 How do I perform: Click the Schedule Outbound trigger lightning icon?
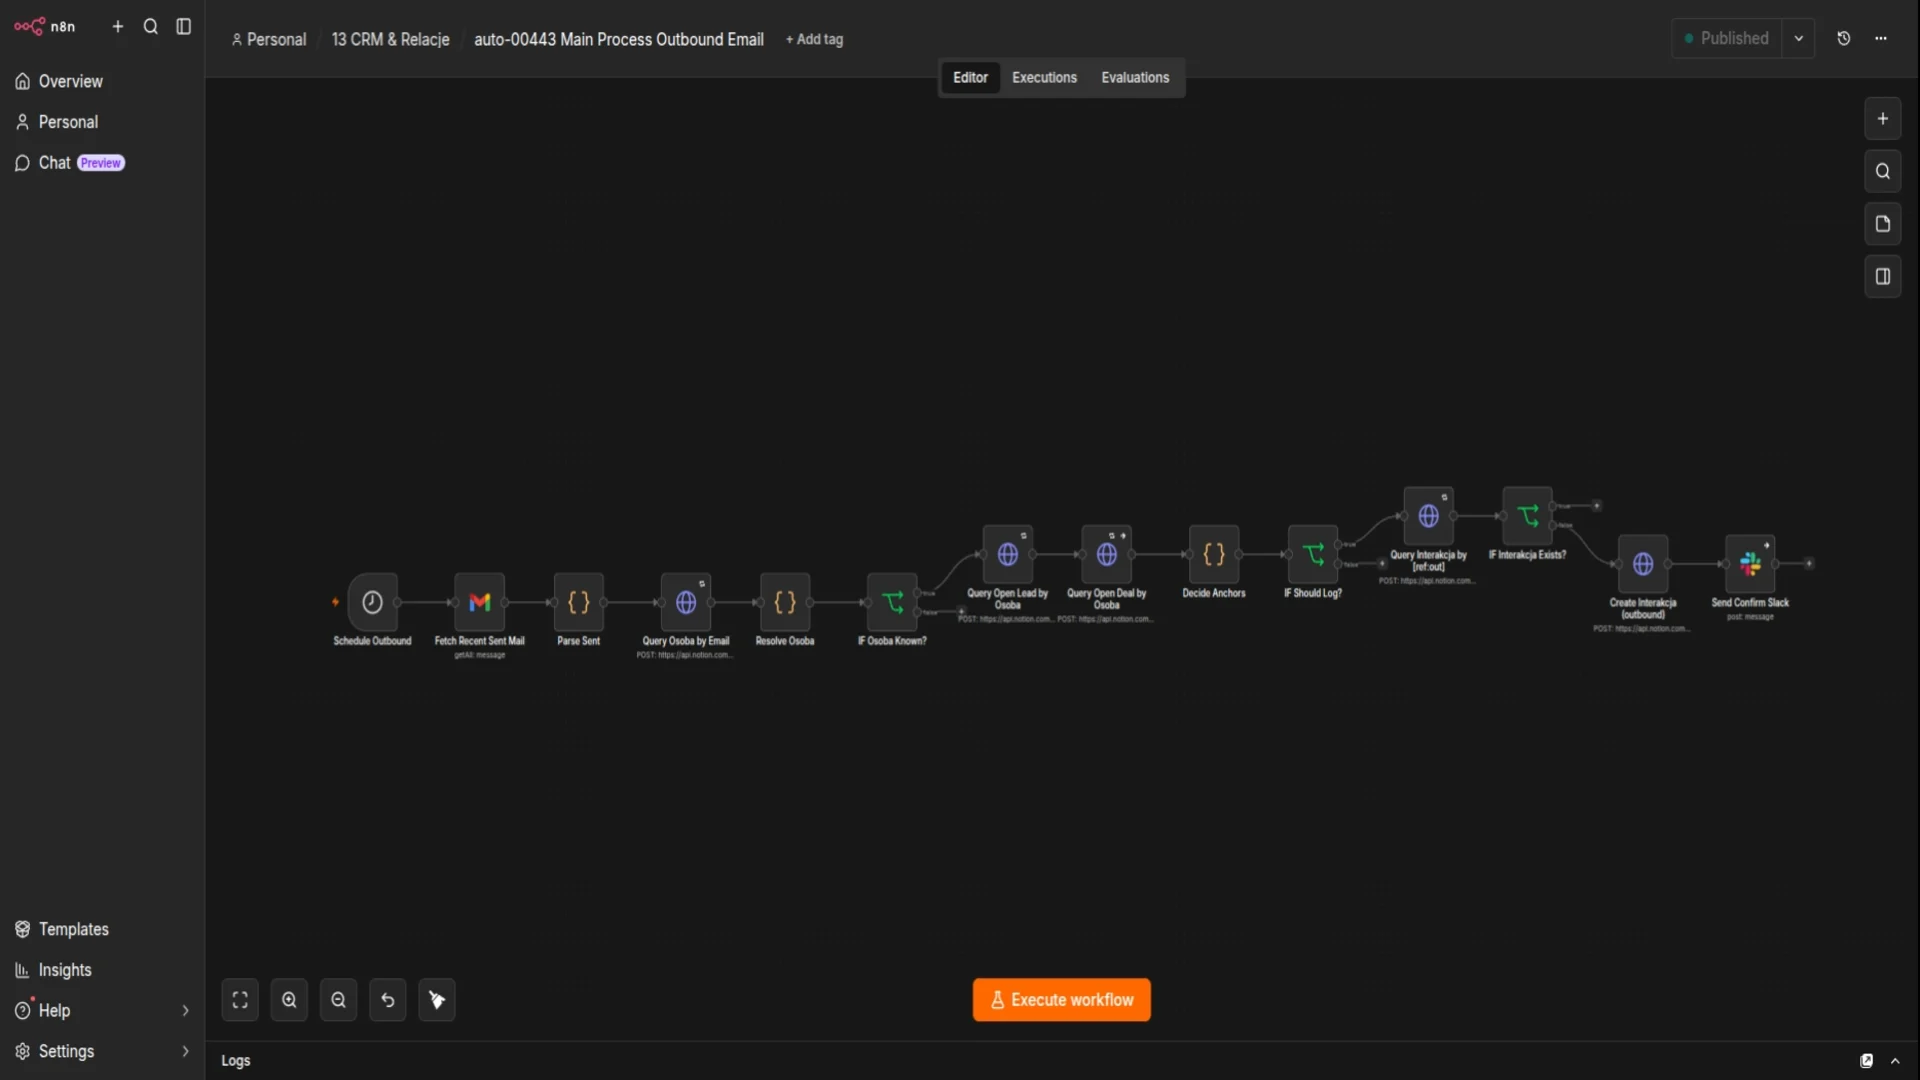pos(335,602)
